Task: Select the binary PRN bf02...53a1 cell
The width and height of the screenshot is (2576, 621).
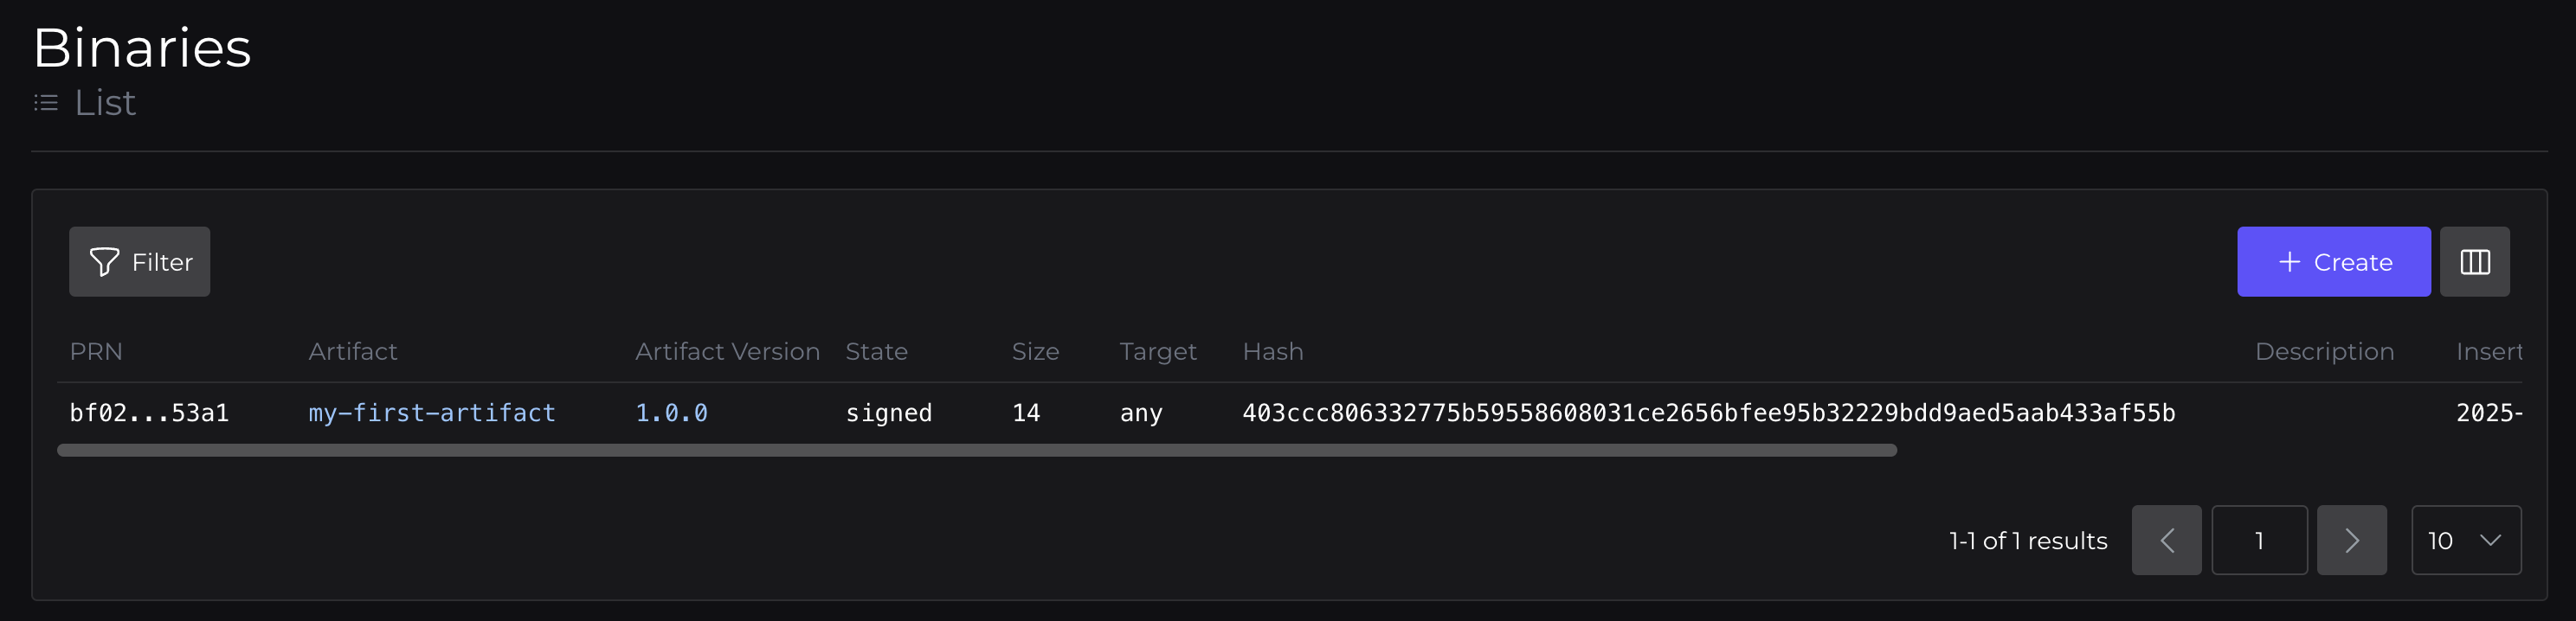Action: click(149, 413)
